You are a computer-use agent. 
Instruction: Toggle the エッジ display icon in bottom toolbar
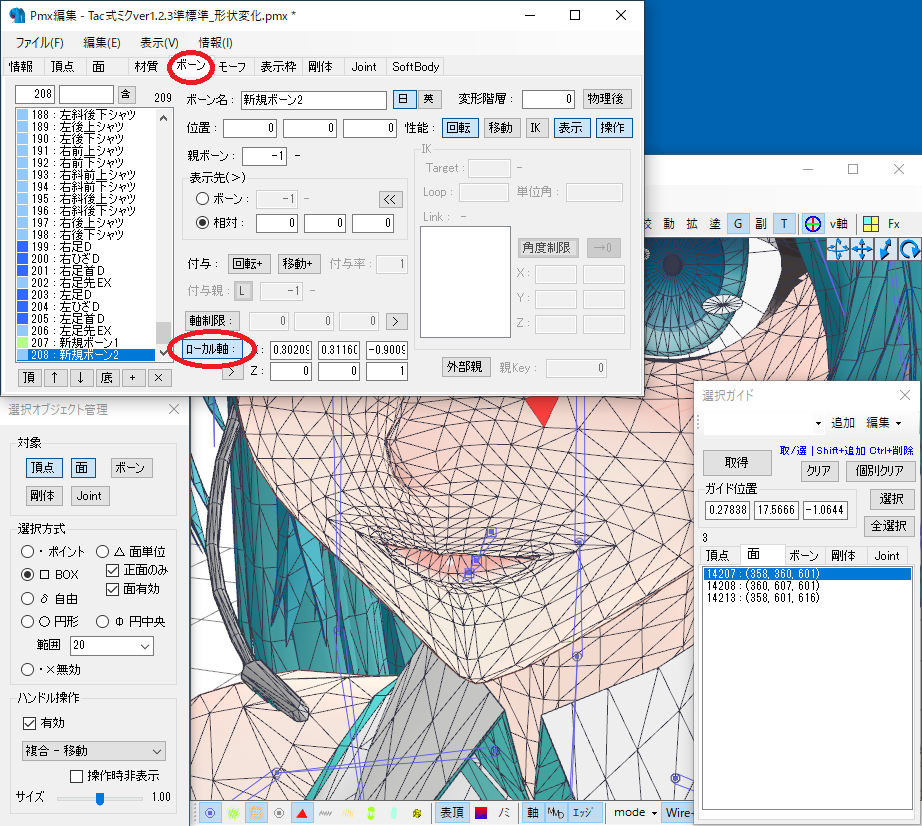584,813
